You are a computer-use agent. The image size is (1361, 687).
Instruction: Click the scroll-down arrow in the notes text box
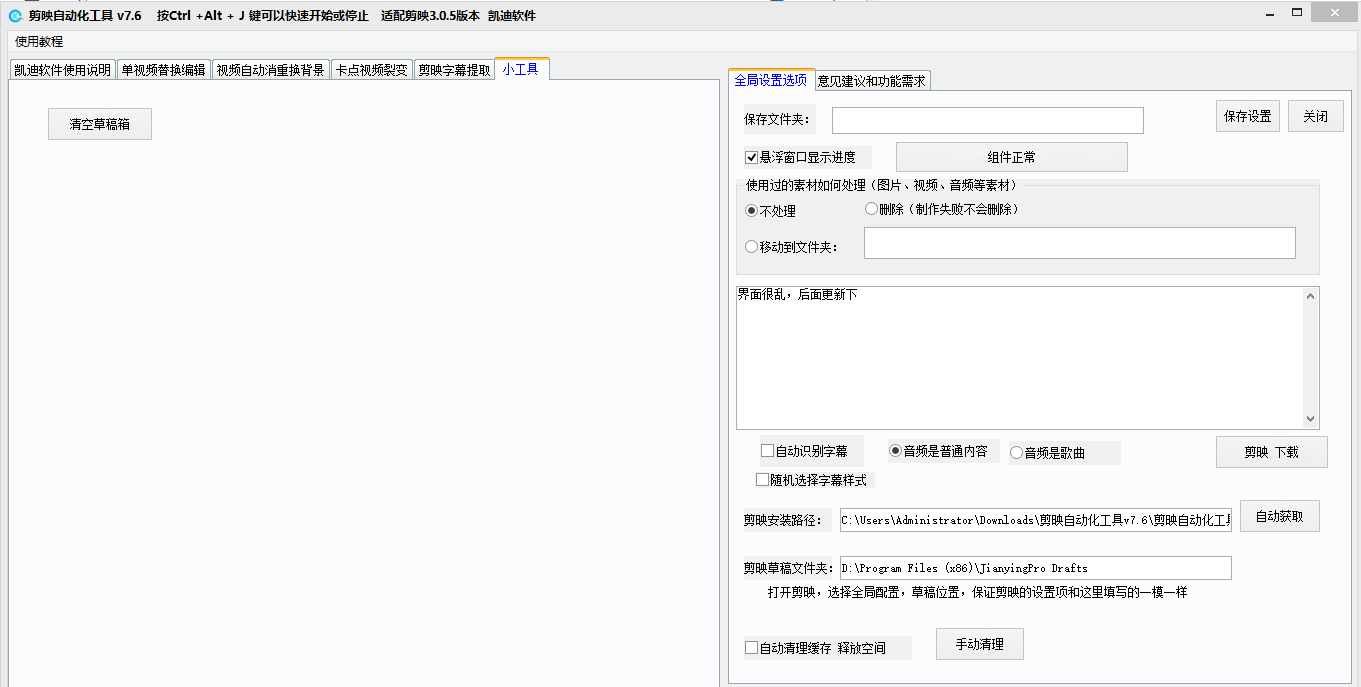pyautogui.click(x=1311, y=420)
